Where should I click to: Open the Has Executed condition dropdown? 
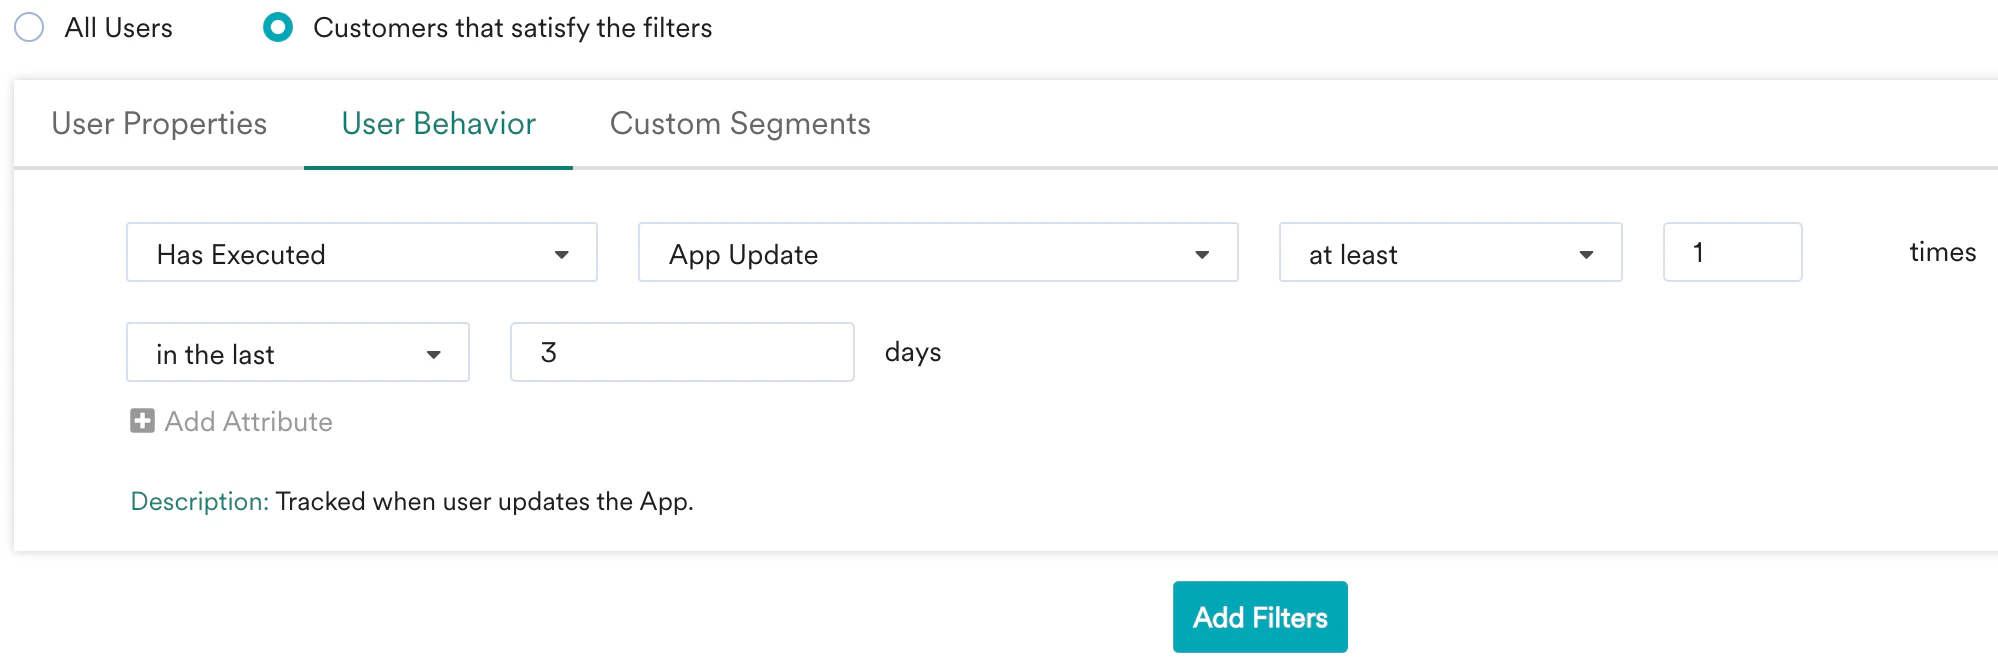[360, 253]
